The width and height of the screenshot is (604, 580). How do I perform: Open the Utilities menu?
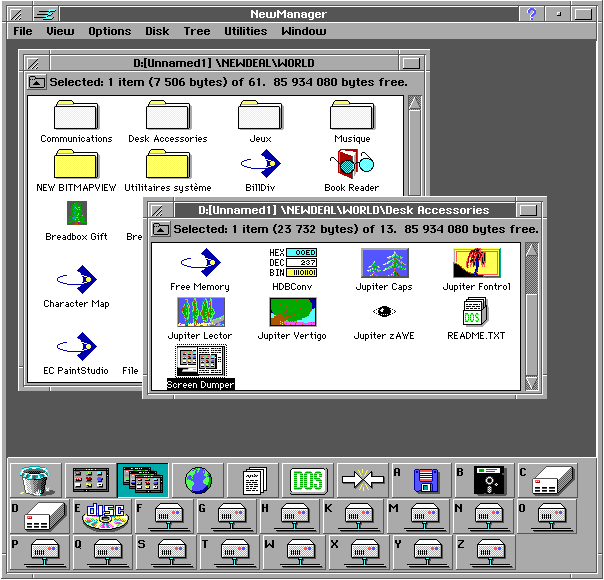245,31
